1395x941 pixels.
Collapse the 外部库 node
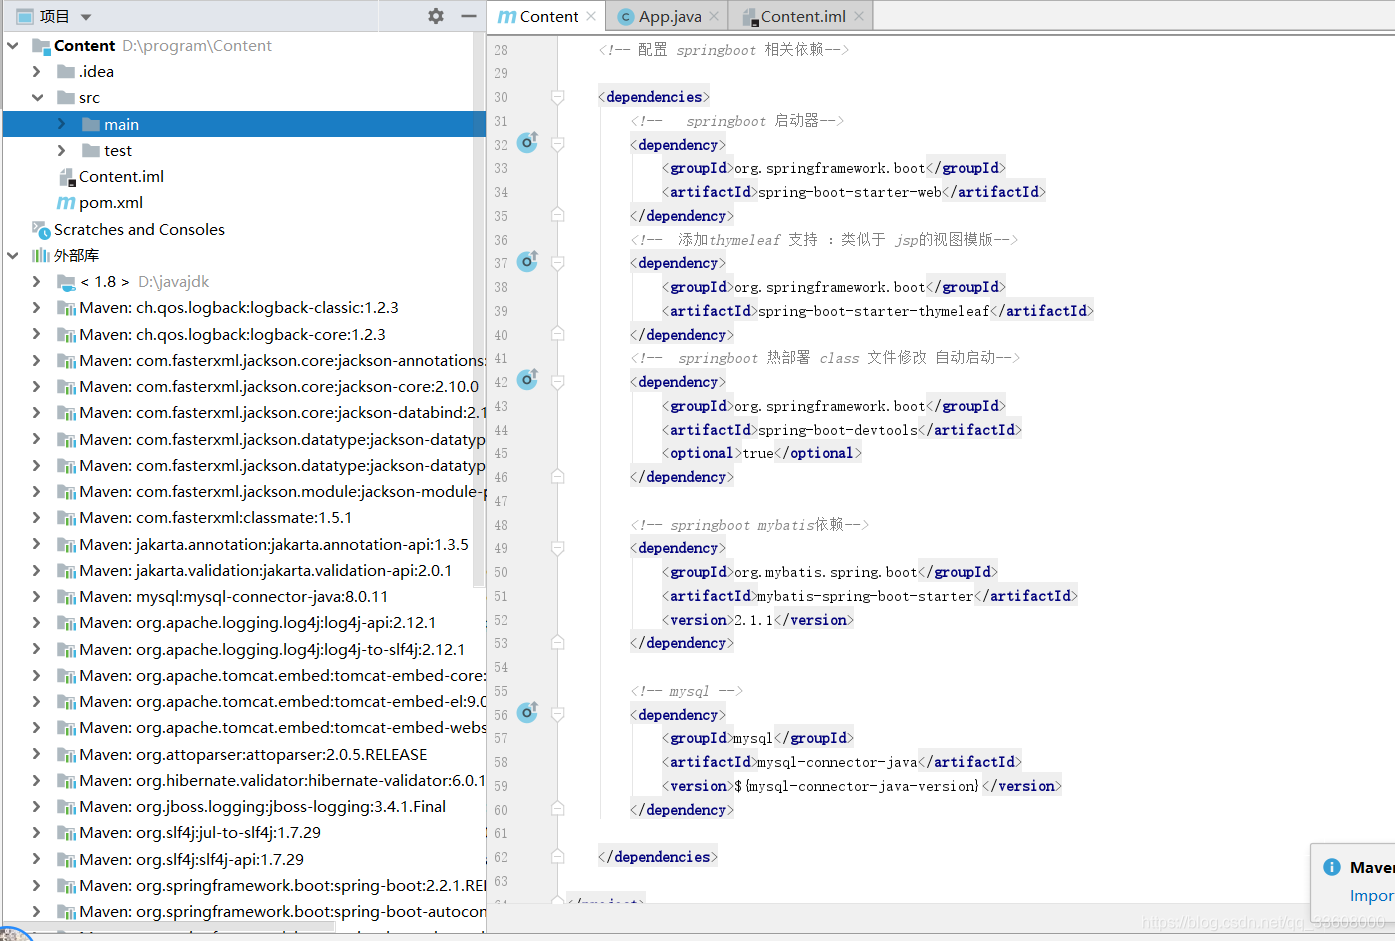pyautogui.click(x=13, y=255)
